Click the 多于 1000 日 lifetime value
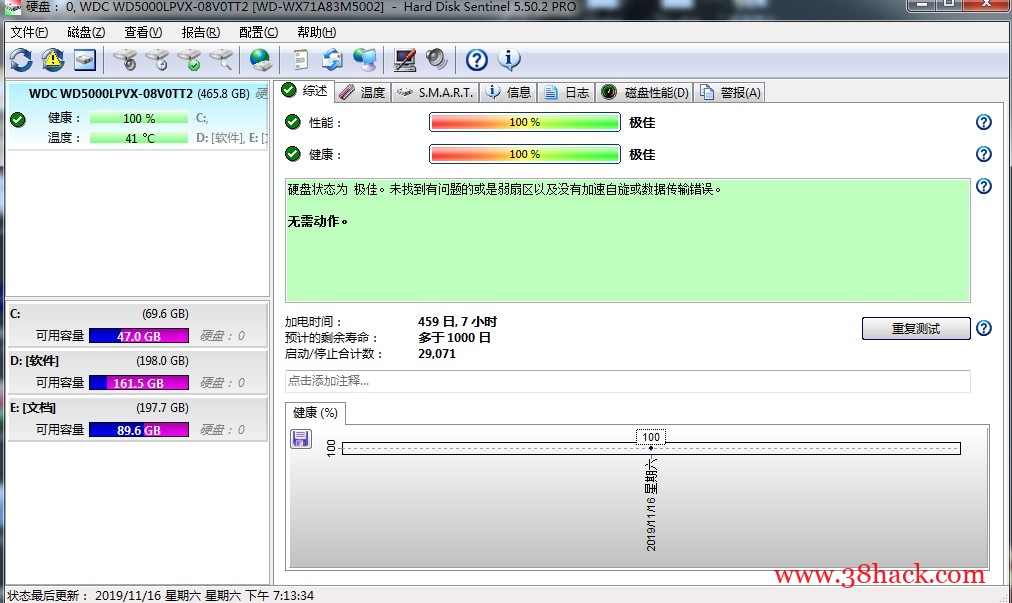The width and height of the screenshot is (1012, 603). coord(454,338)
